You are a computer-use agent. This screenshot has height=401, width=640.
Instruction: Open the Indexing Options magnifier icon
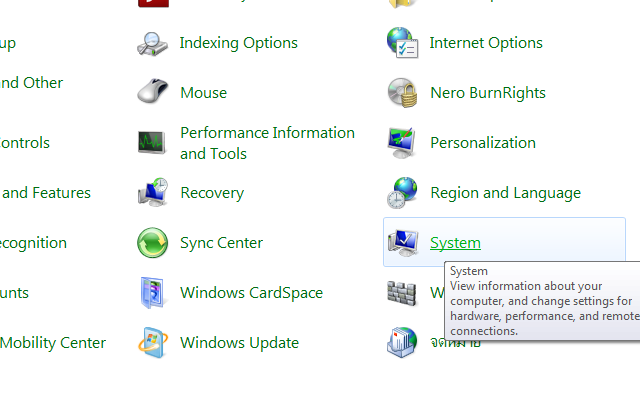click(153, 43)
